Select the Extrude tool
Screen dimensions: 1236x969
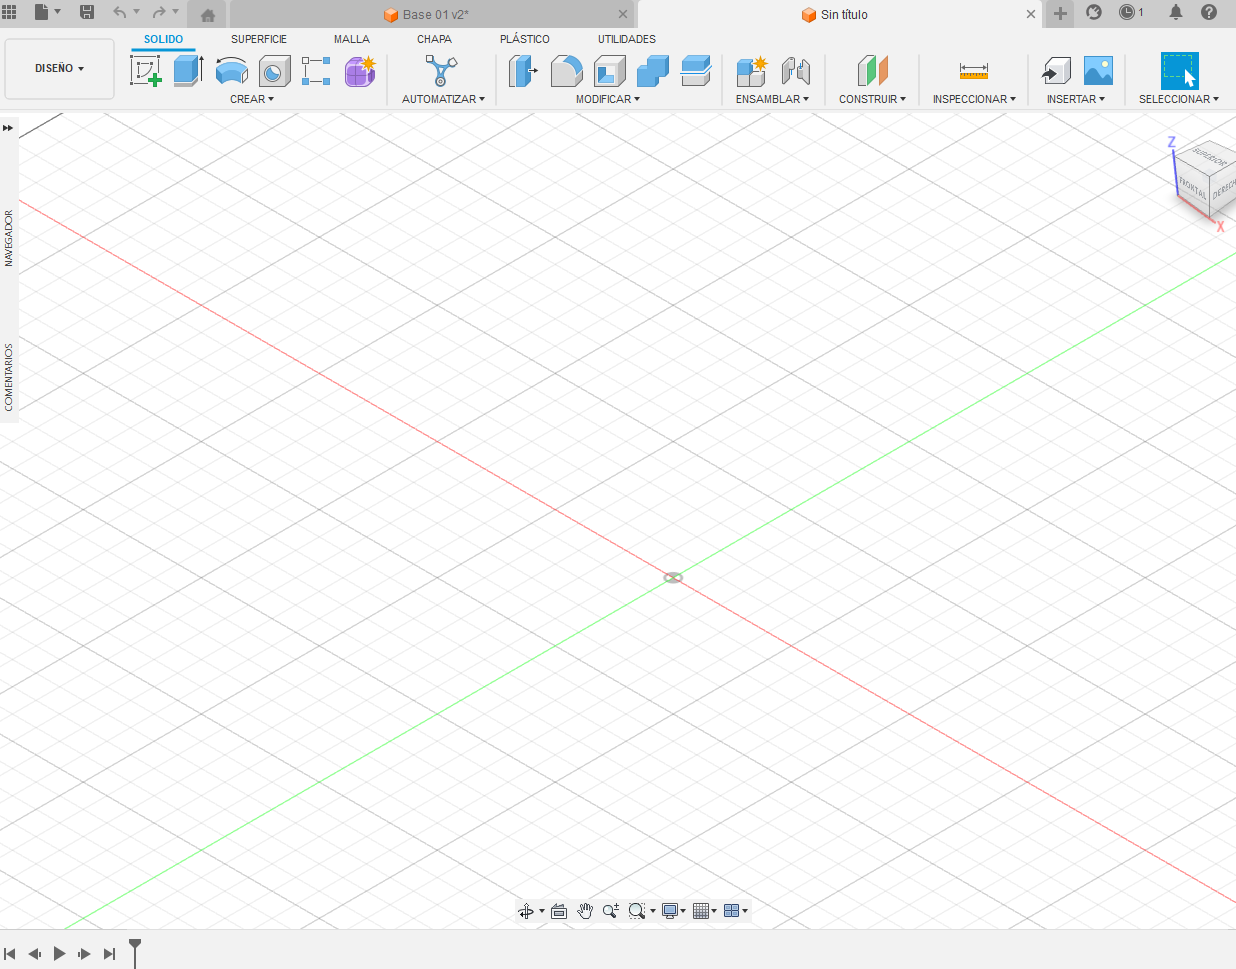[188, 71]
